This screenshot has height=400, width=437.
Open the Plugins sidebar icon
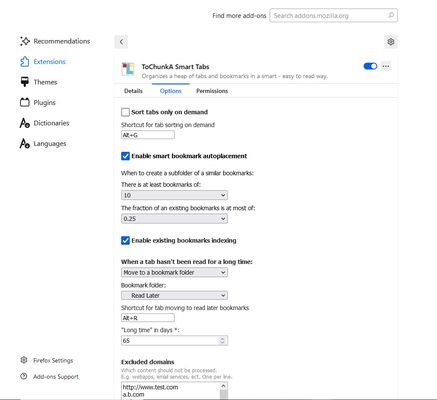25,102
